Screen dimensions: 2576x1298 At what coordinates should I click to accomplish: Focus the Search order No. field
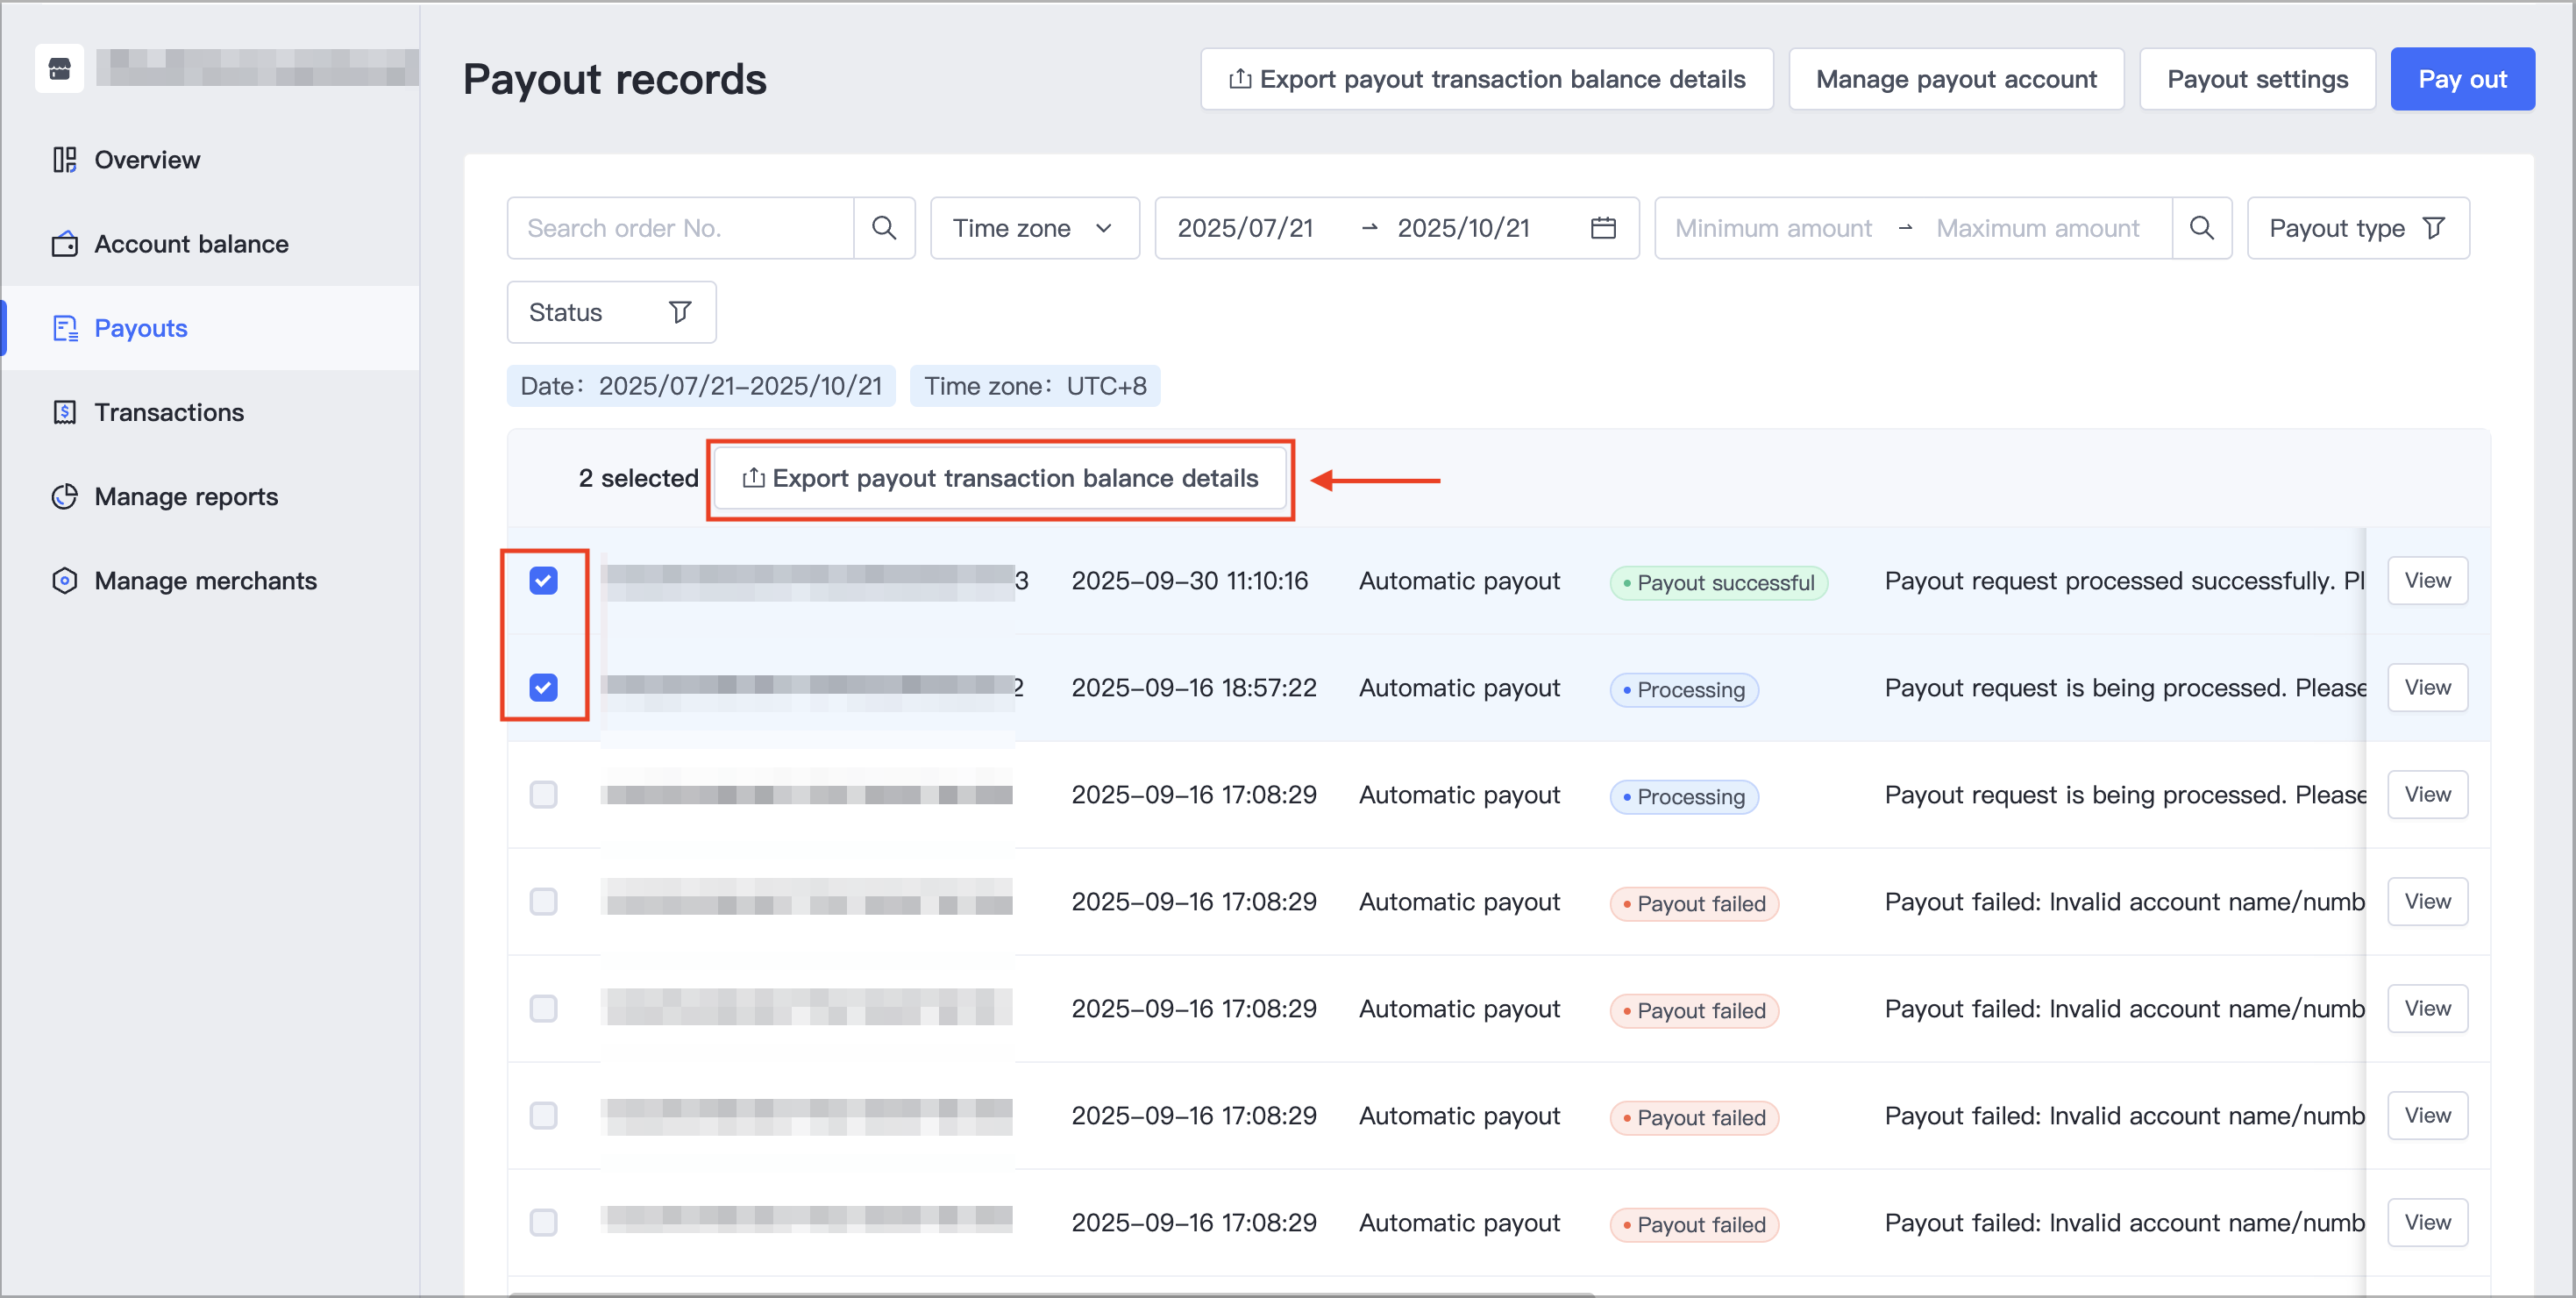click(681, 228)
